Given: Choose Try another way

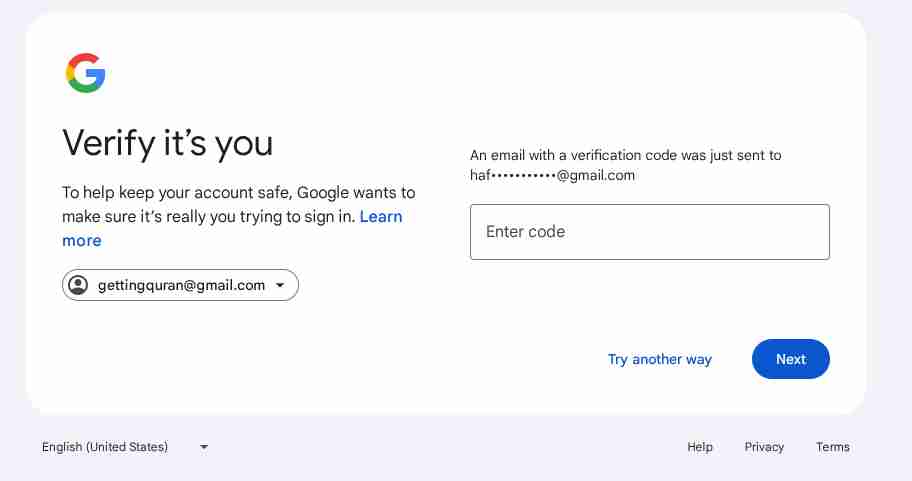Looking at the screenshot, I should [x=659, y=359].
